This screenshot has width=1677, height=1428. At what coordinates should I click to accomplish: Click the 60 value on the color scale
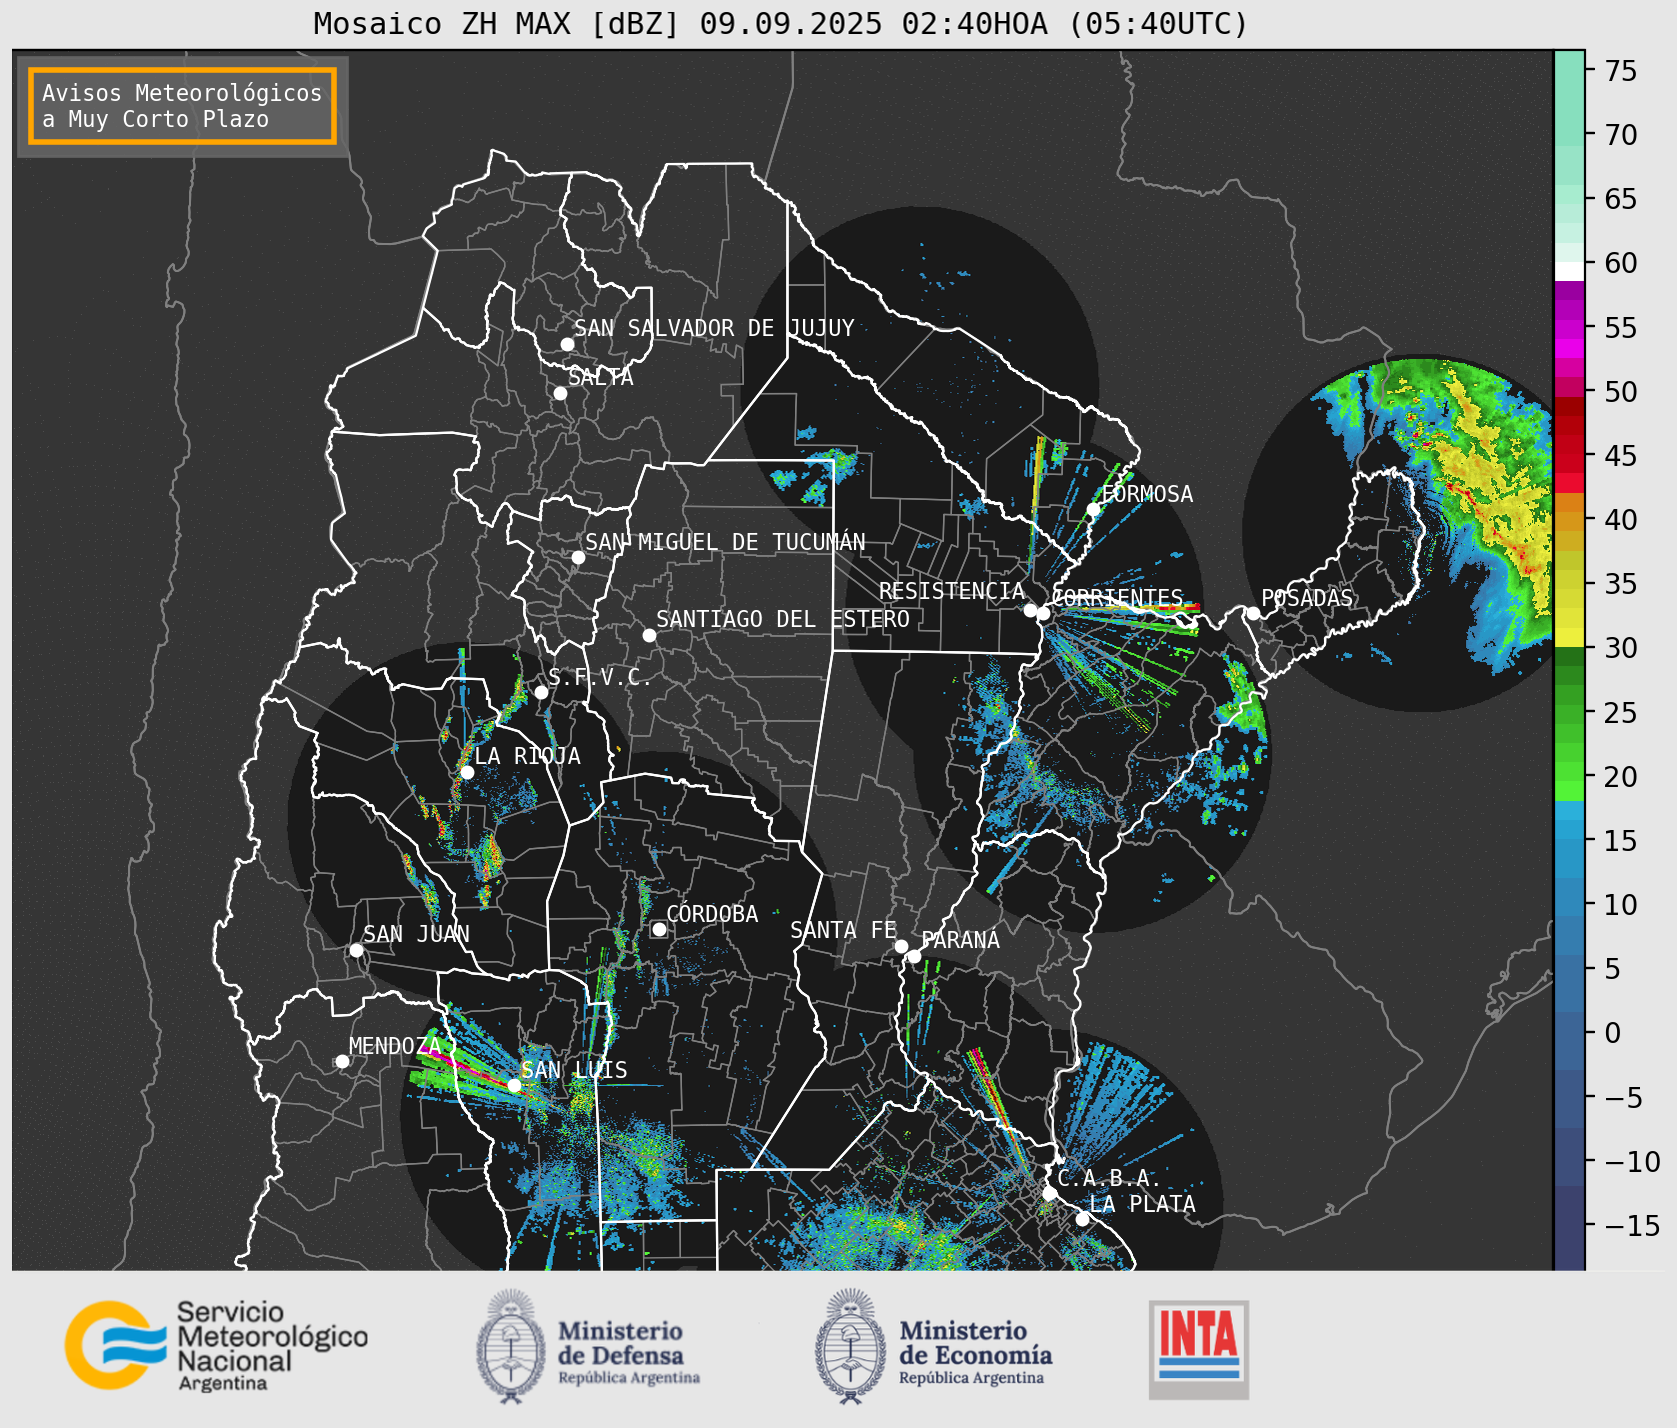point(1621,263)
